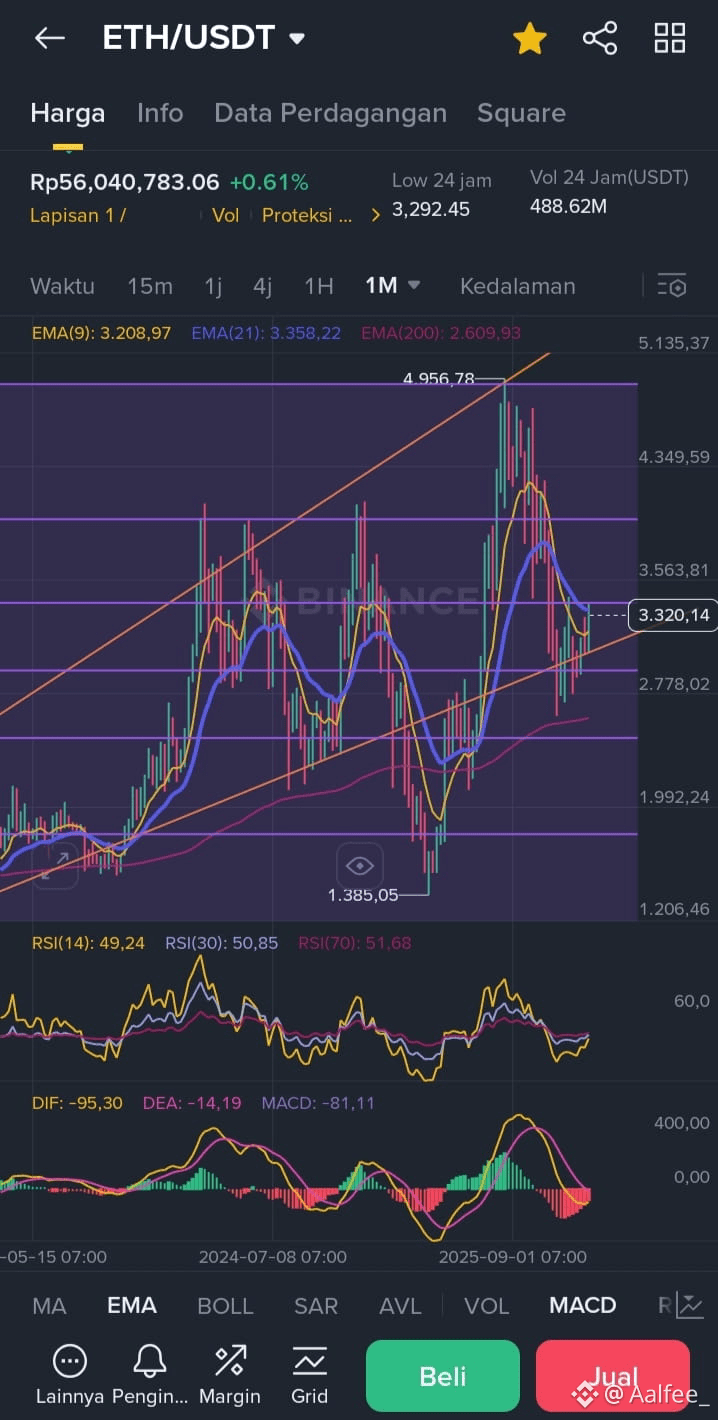Switch to Kedalaman depth view

[x=517, y=286]
